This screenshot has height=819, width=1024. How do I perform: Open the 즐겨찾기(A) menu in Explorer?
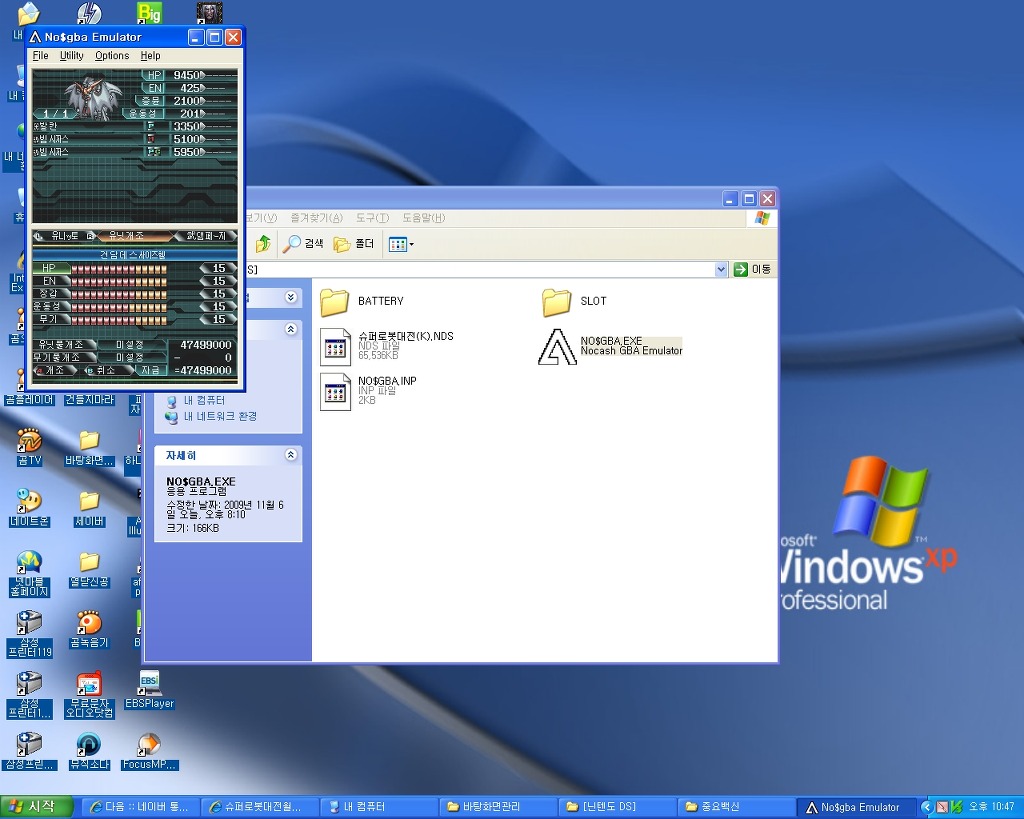click(x=316, y=217)
